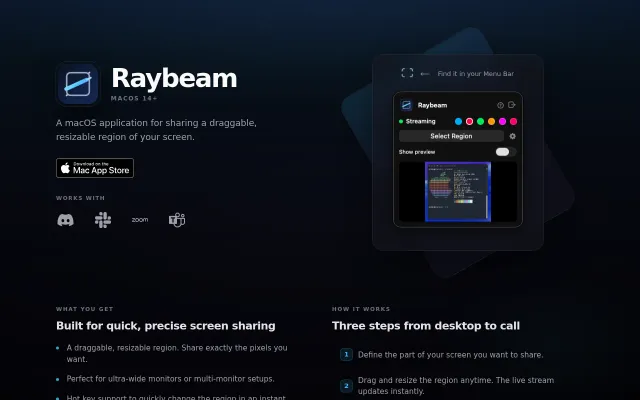Click the HOW IT WORKS label
Viewport: 640px width, 400px height.
361,309
